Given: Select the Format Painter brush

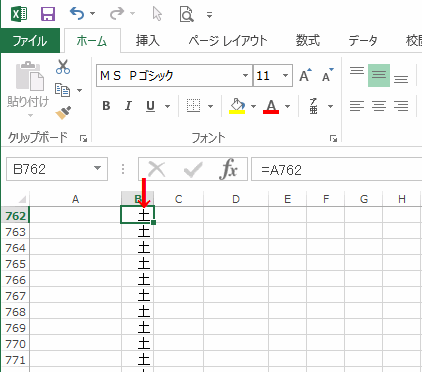Looking at the screenshot, I should coord(63,113).
